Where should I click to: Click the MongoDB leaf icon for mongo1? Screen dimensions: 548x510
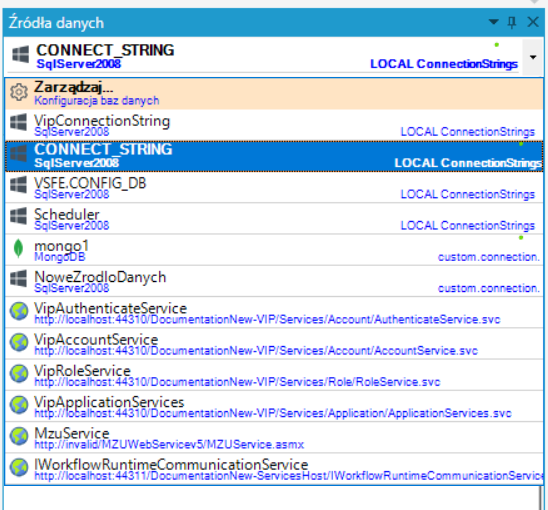pos(18,249)
